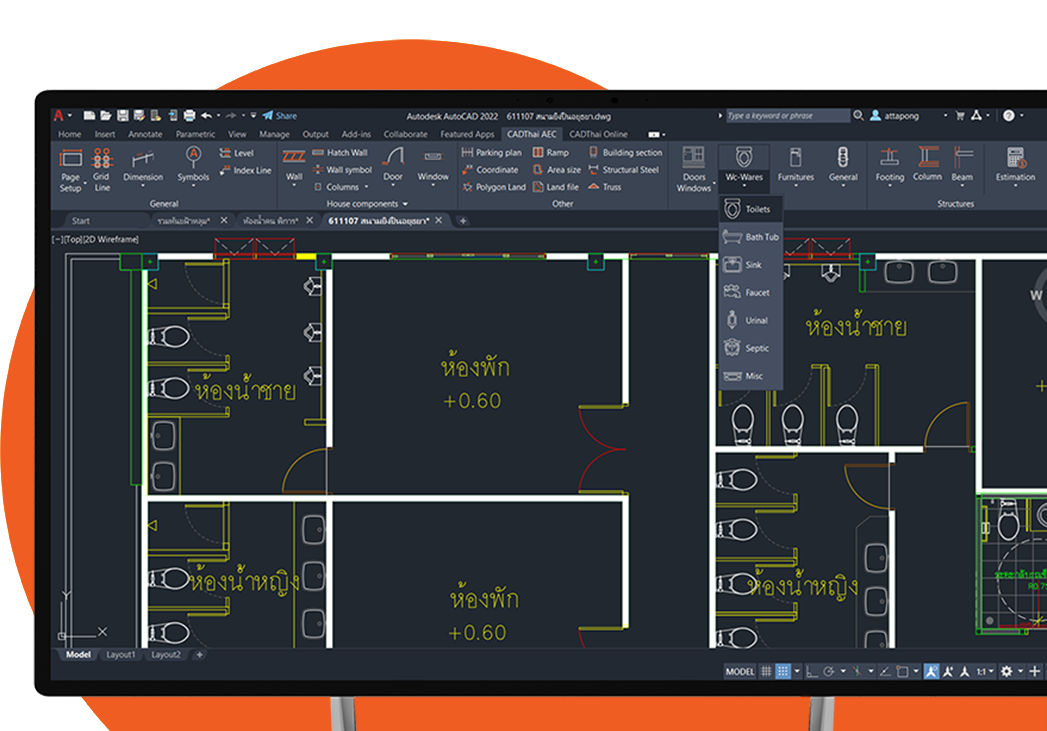Add new drawing tab with plus button
Image resolution: width=1047 pixels, height=731 pixels.
coord(463,221)
